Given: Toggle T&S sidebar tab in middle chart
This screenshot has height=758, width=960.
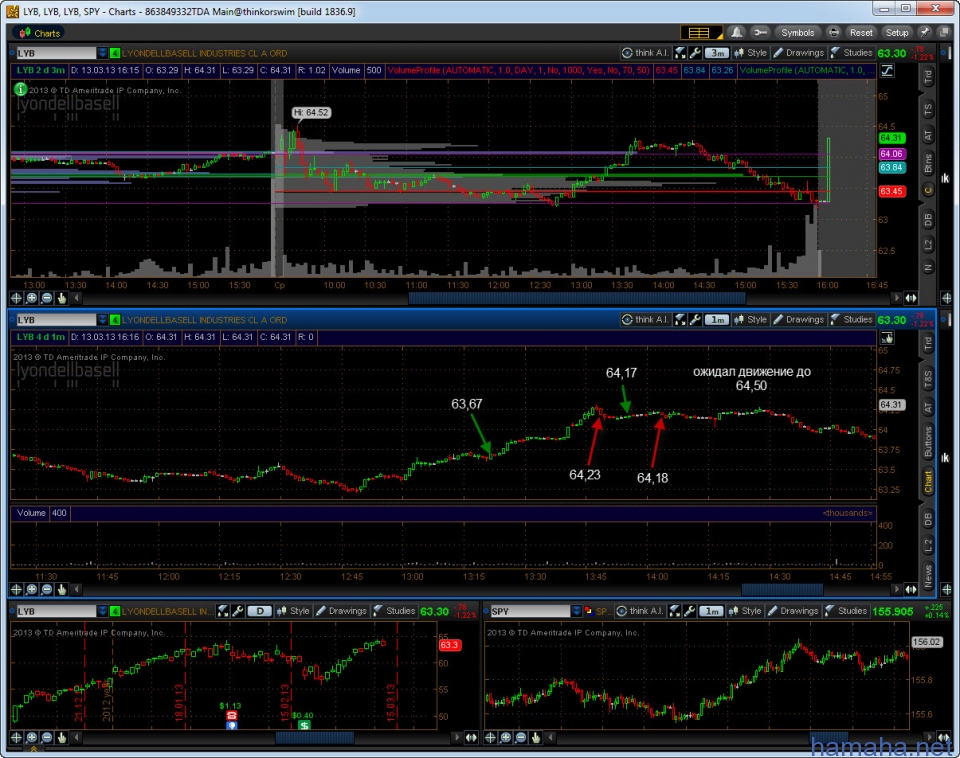Looking at the screenshot, I should click(x=928, y=379).
